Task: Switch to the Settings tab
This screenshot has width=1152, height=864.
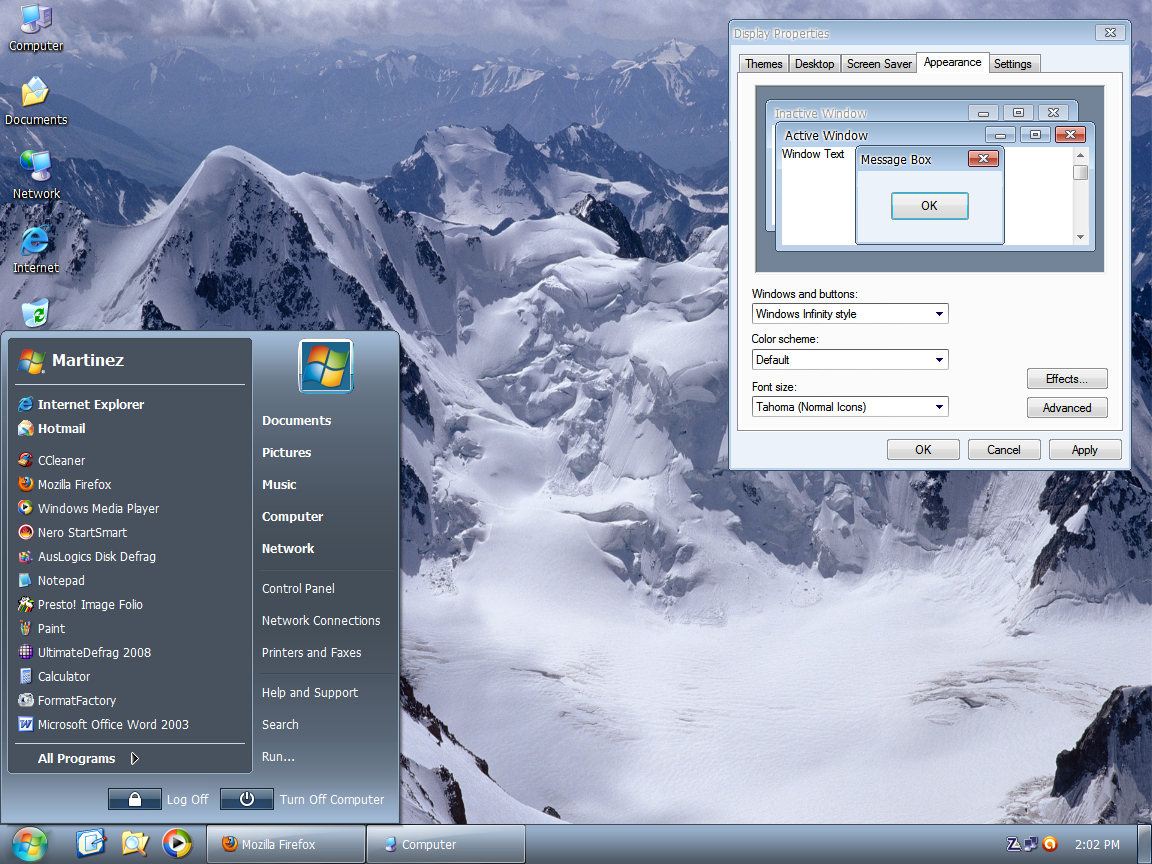Action: tap(1012, 64)
